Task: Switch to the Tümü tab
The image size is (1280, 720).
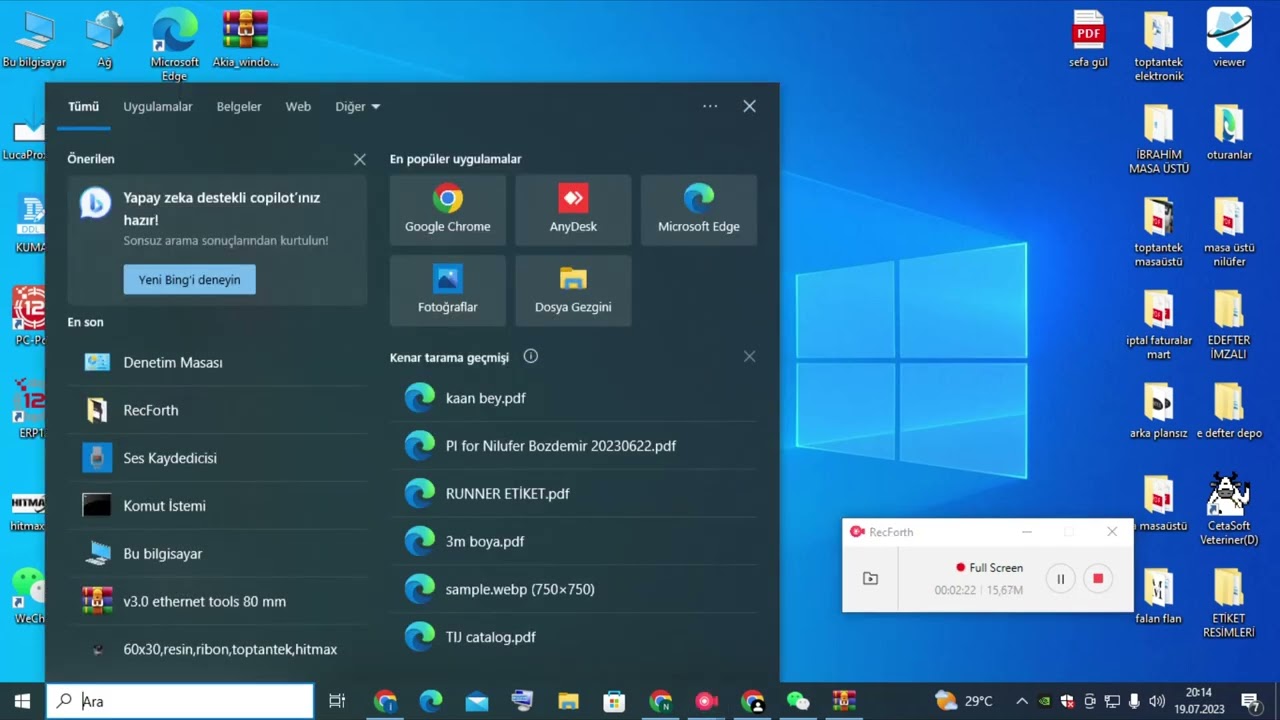Action: pos(83,106)
